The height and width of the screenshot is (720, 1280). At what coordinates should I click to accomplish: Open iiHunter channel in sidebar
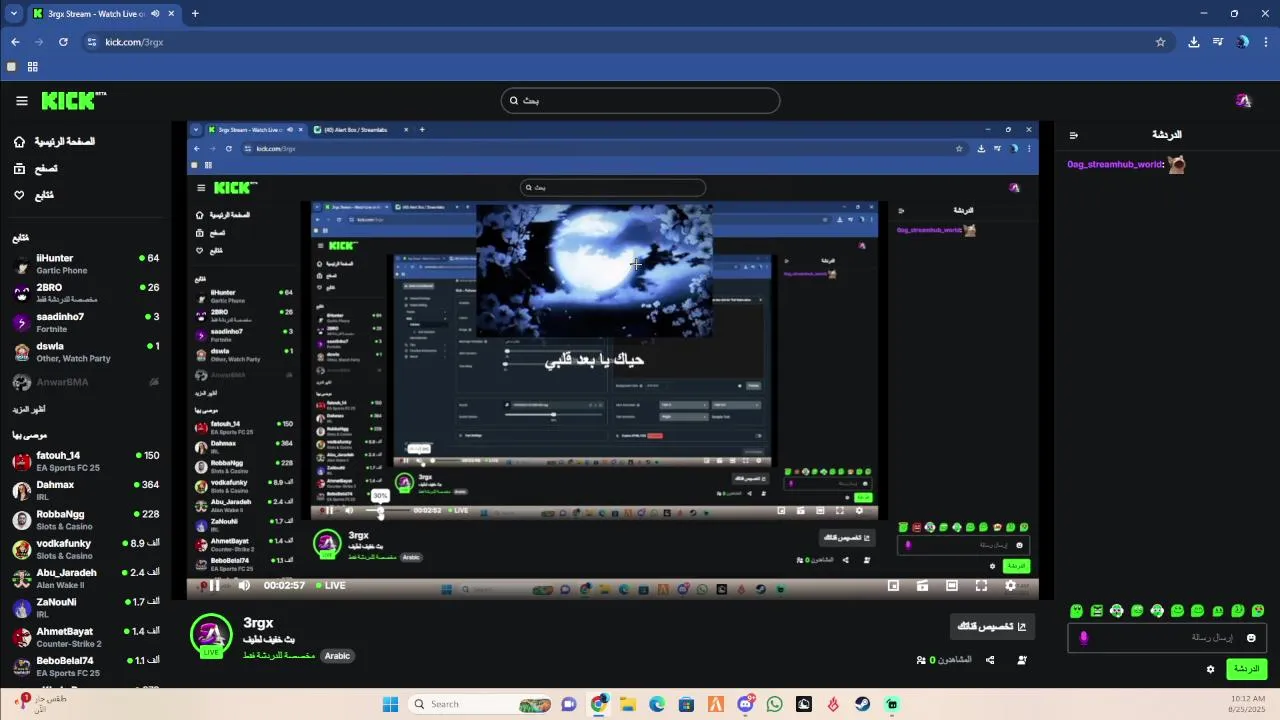(x=85, y=264)
